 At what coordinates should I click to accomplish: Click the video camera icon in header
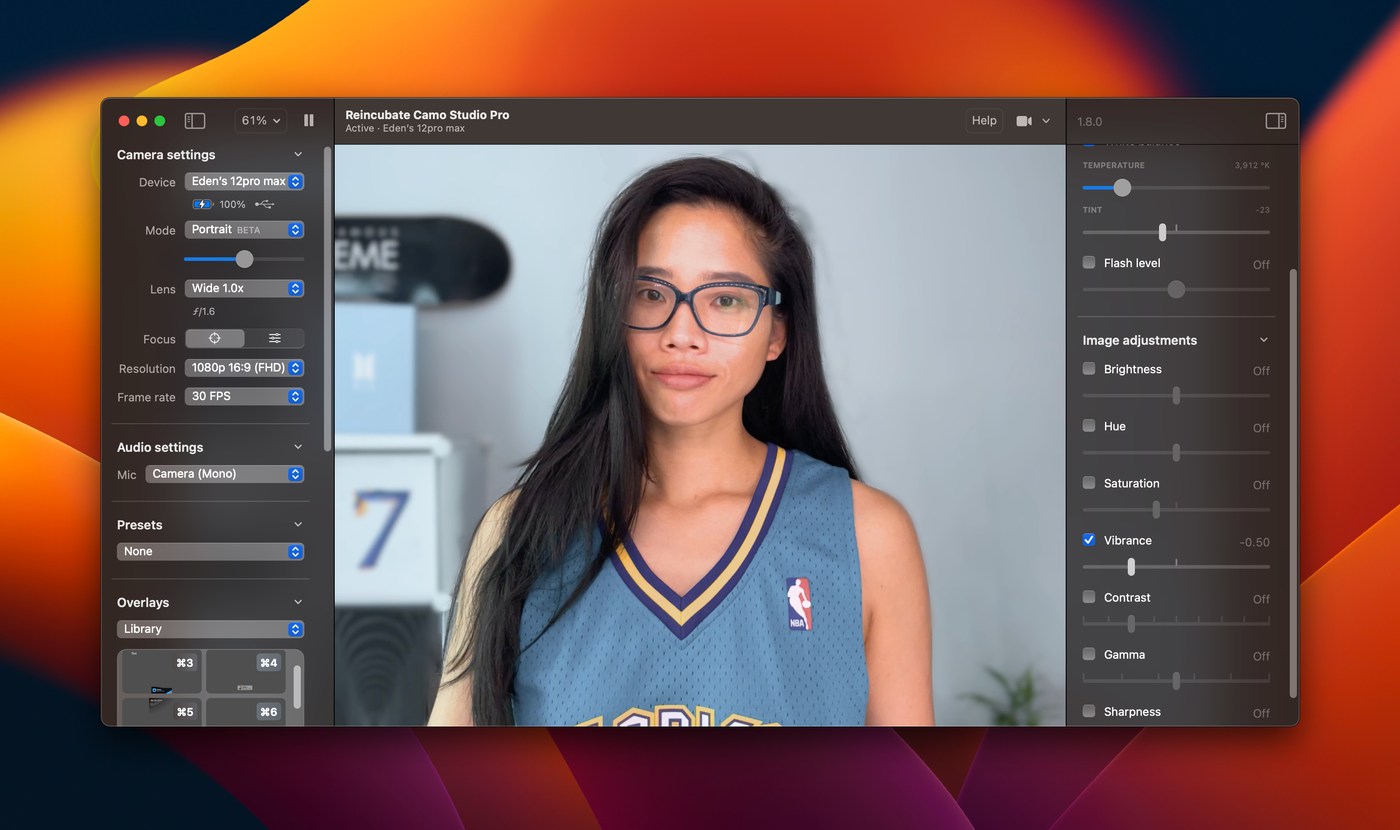[x=1024, y=121]
